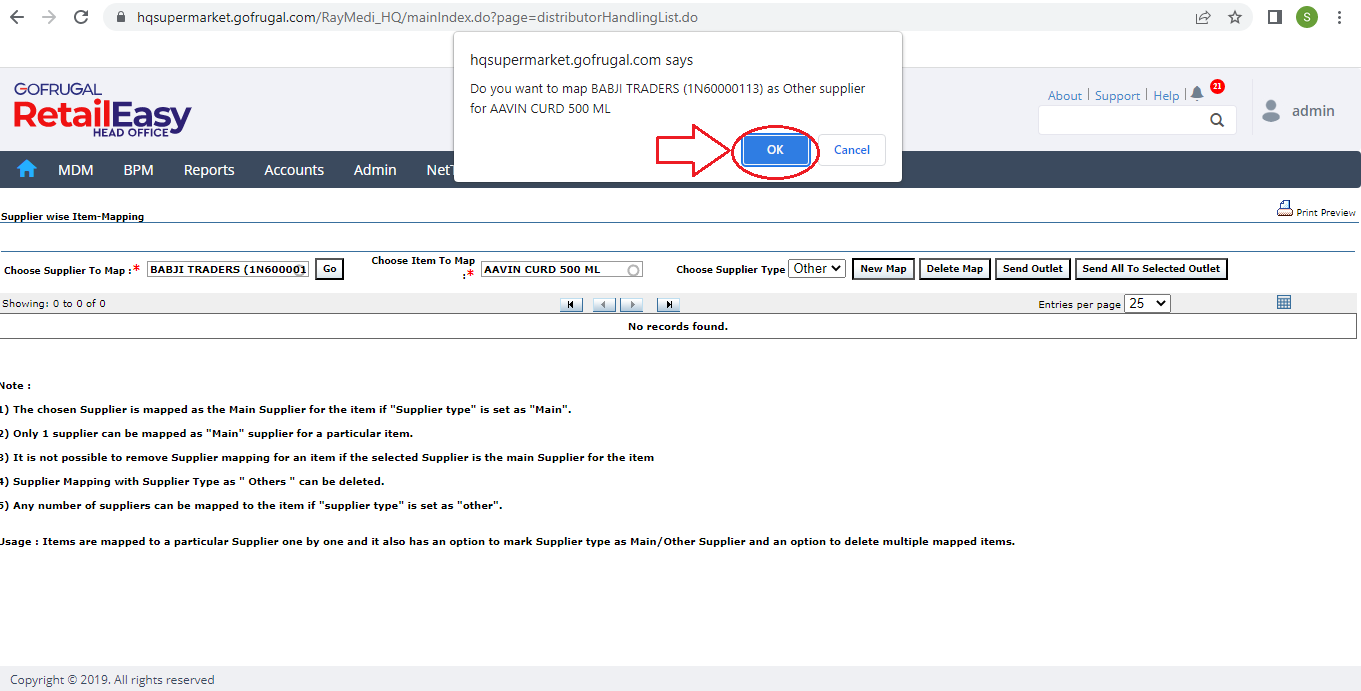This screenshot has width=1361, height=691.
Task: Click the Go button next to supplier
Action: point(330,269)
